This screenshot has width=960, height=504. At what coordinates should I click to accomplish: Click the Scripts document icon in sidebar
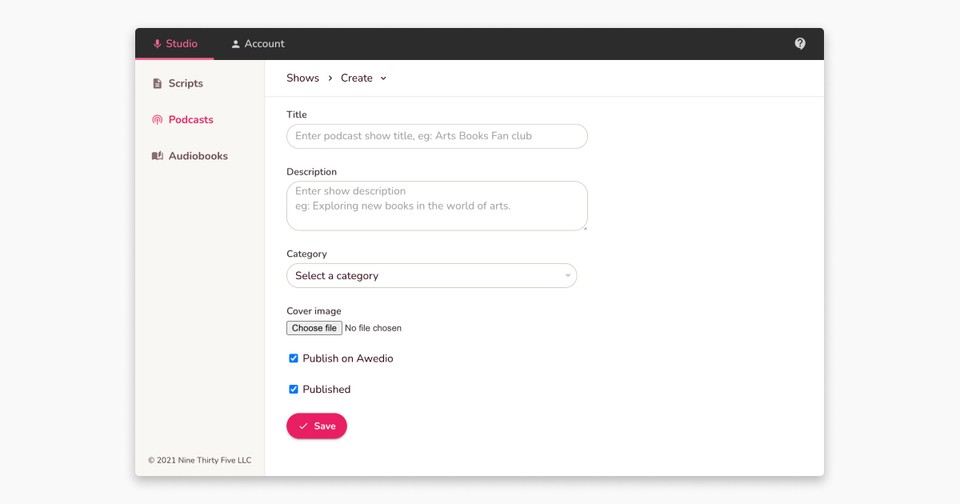157,84
